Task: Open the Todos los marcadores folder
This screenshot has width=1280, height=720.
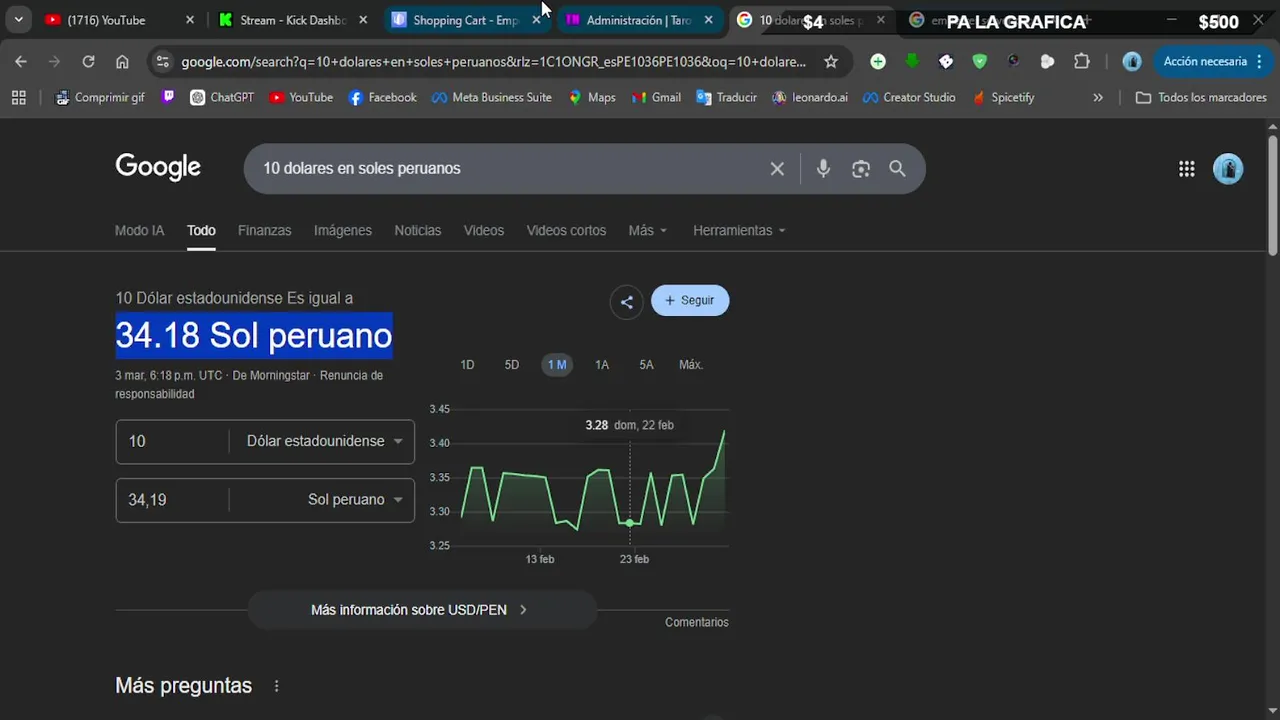Action: [1201, 98]
